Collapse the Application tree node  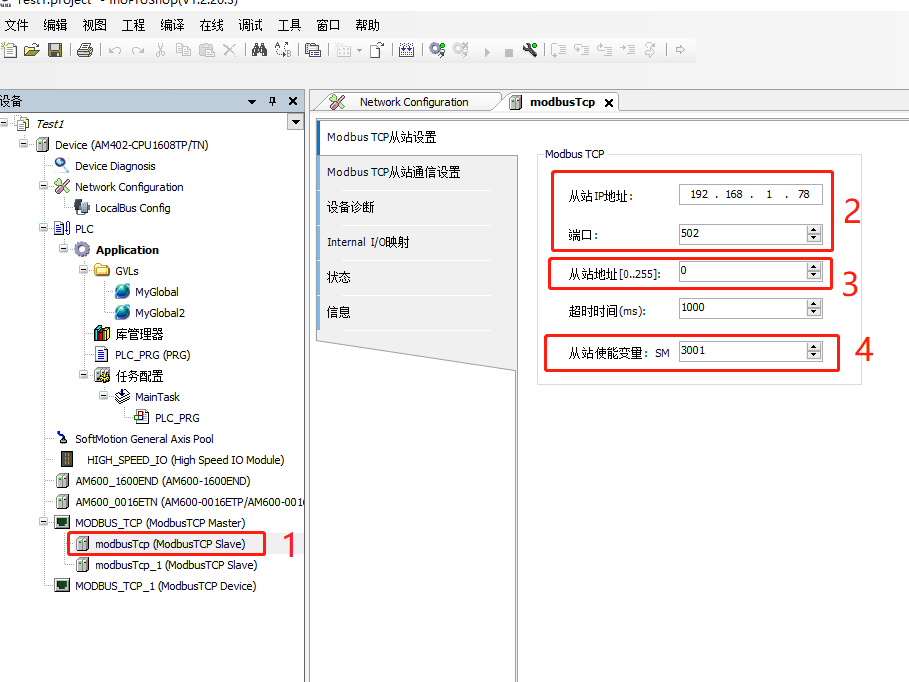pyautogui.click(x=63, y=248)
